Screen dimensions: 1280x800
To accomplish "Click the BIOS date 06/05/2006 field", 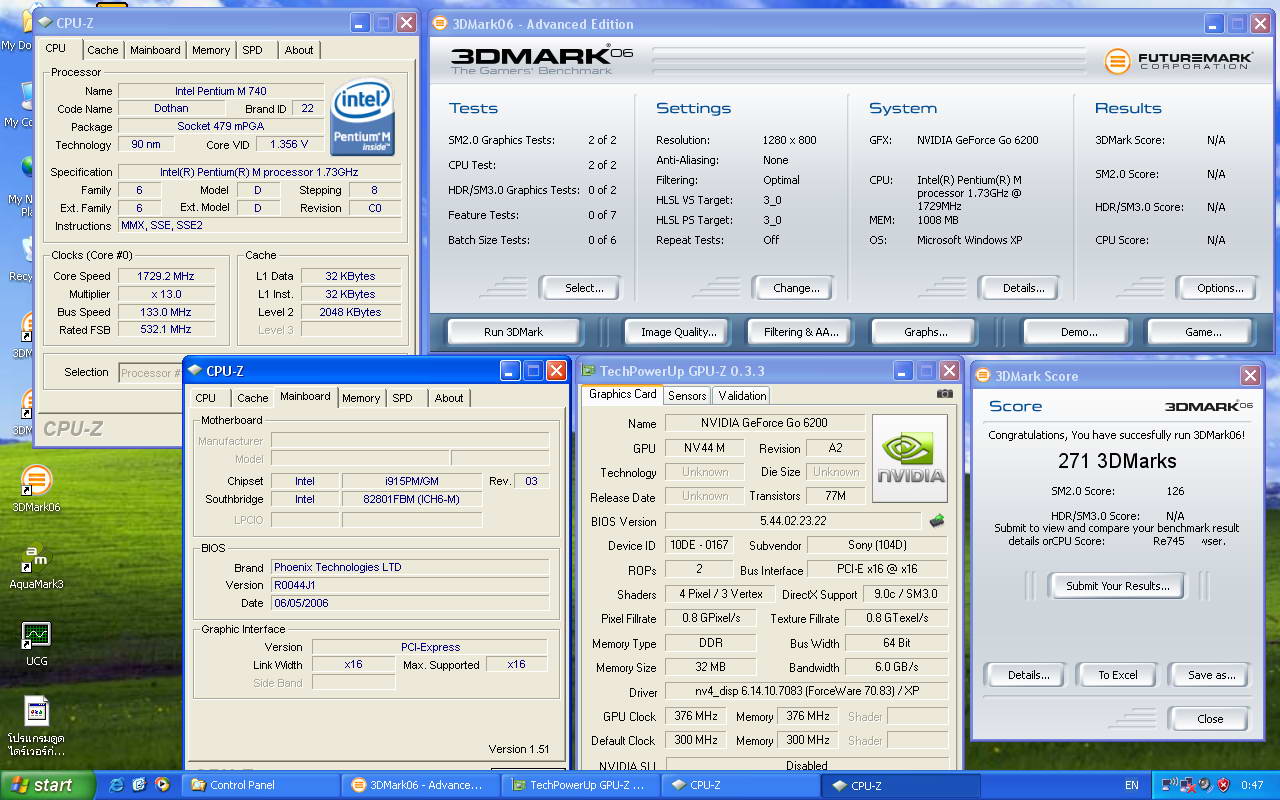I will click(x=410, y=603).
